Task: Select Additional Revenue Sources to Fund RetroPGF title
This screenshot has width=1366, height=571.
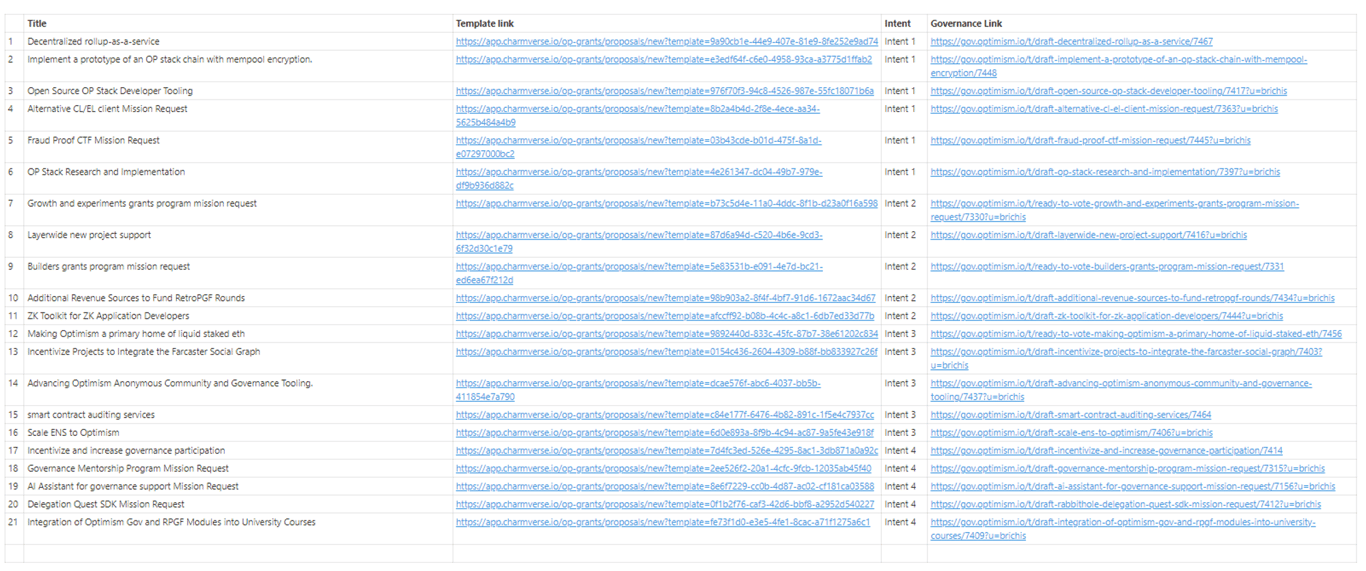Action: click(136, 298)
